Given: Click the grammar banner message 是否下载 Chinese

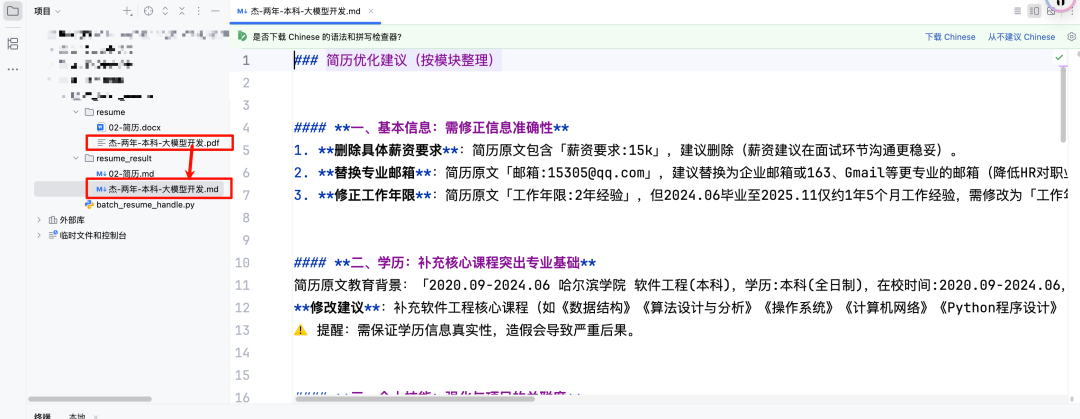Looking at the screenshot, I should click(x=327, y=37).
